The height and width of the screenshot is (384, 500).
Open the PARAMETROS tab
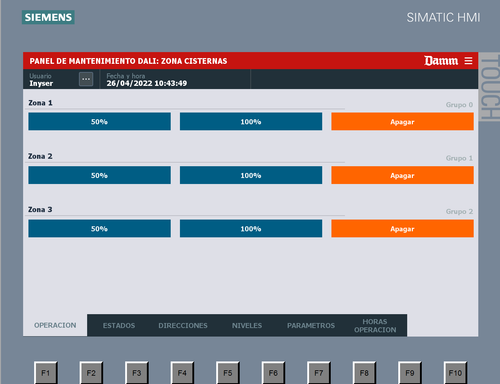[311, 325]
